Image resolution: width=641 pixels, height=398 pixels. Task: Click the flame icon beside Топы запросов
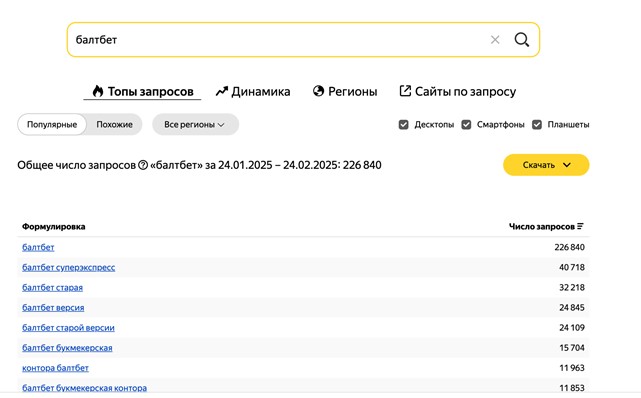[98, 91]
